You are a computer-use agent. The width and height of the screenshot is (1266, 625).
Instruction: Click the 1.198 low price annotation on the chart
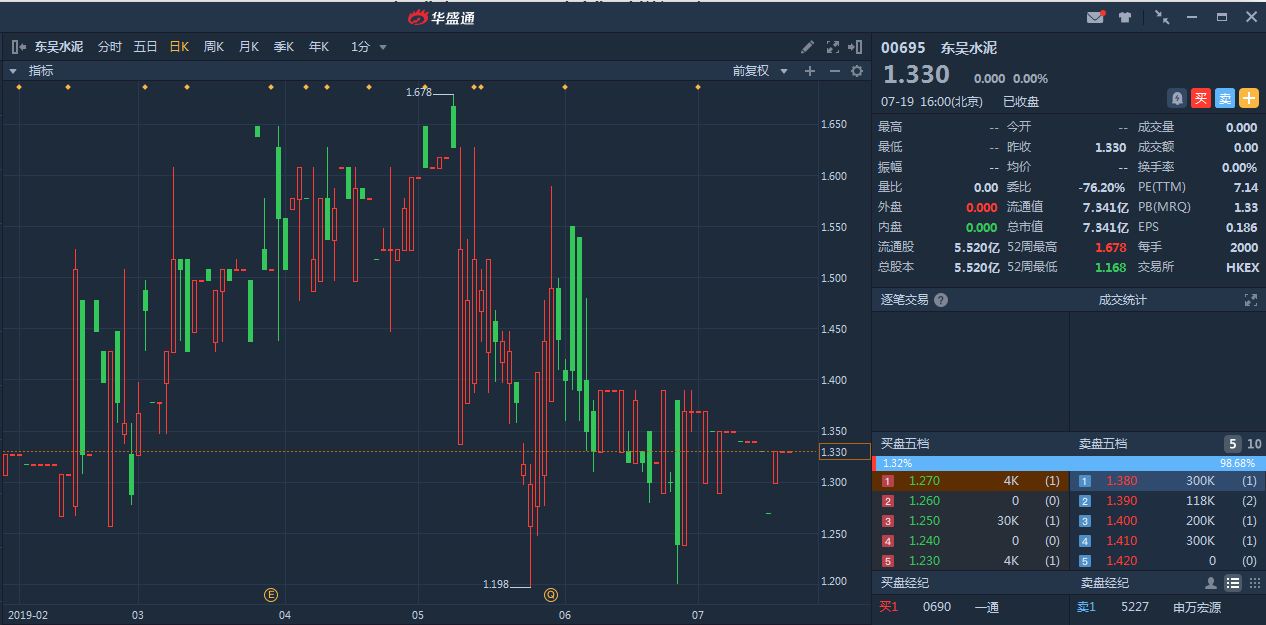(496, 584)
